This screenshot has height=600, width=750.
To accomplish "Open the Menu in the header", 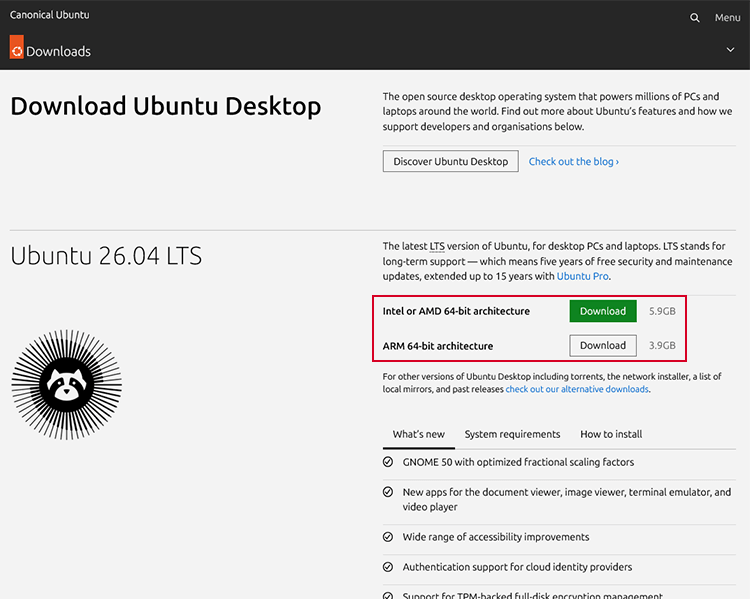I will [728, 18].
